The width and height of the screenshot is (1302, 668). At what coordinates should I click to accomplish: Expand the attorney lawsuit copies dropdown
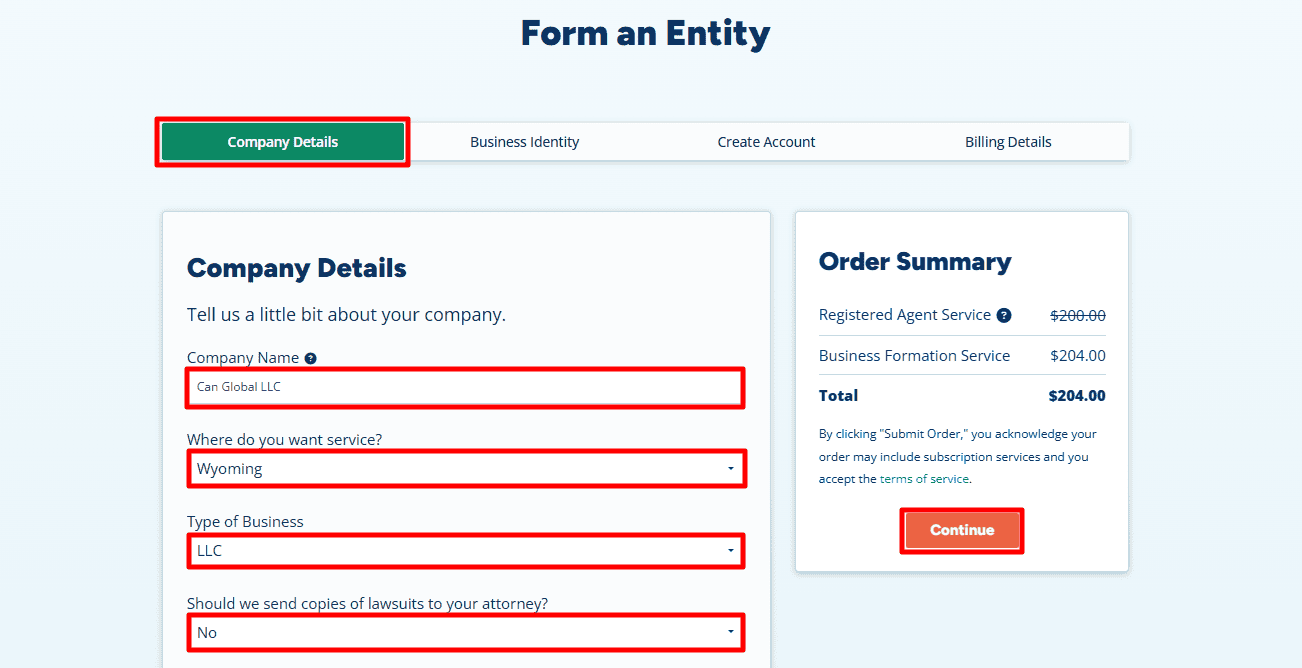(x=466, y=632)
